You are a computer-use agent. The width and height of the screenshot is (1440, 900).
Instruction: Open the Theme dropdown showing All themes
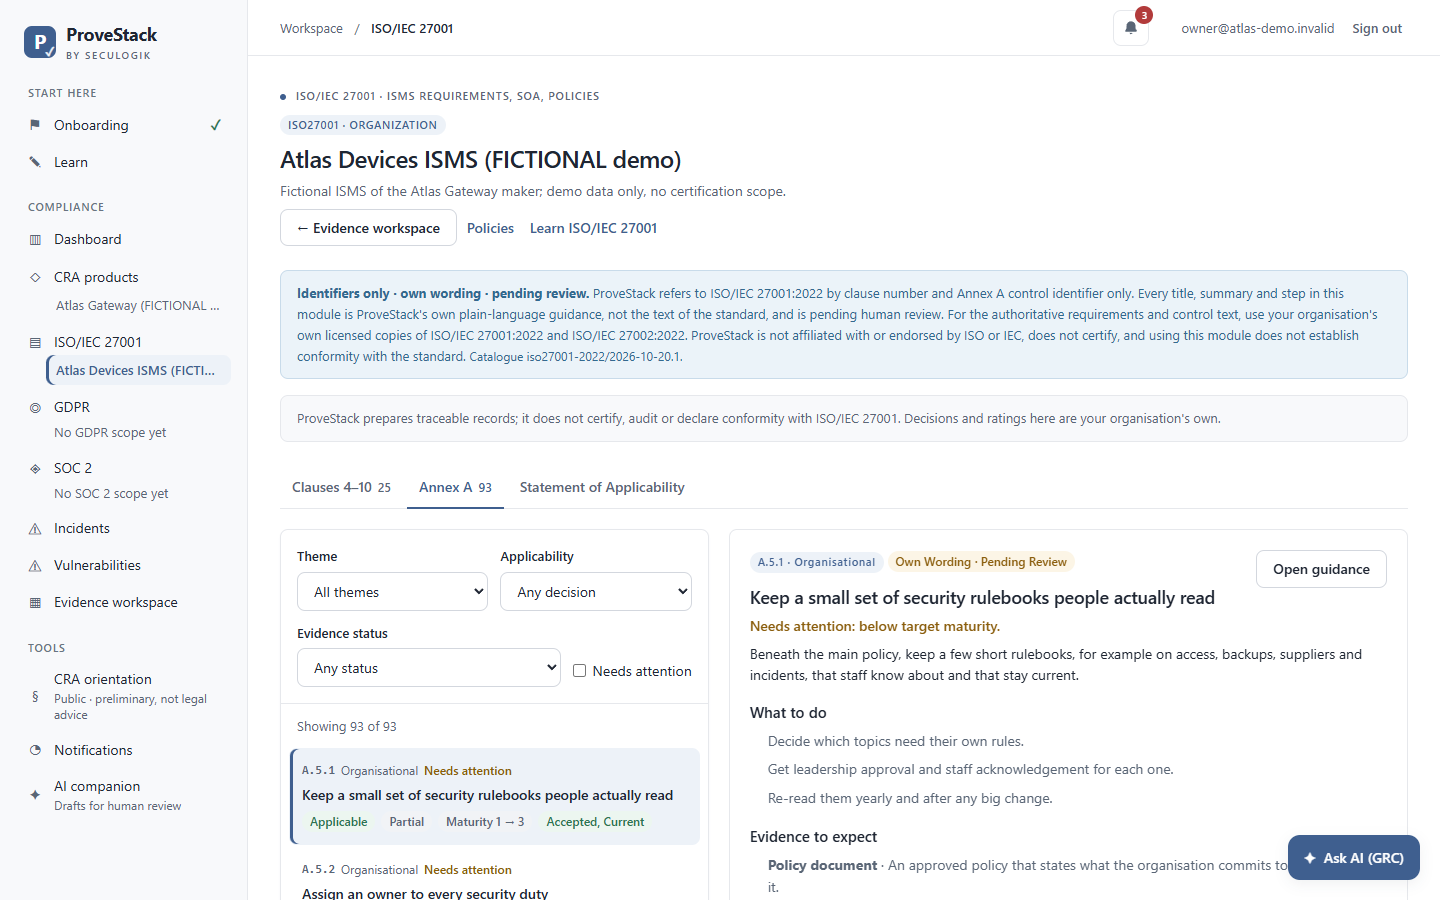tap(392, 592)
